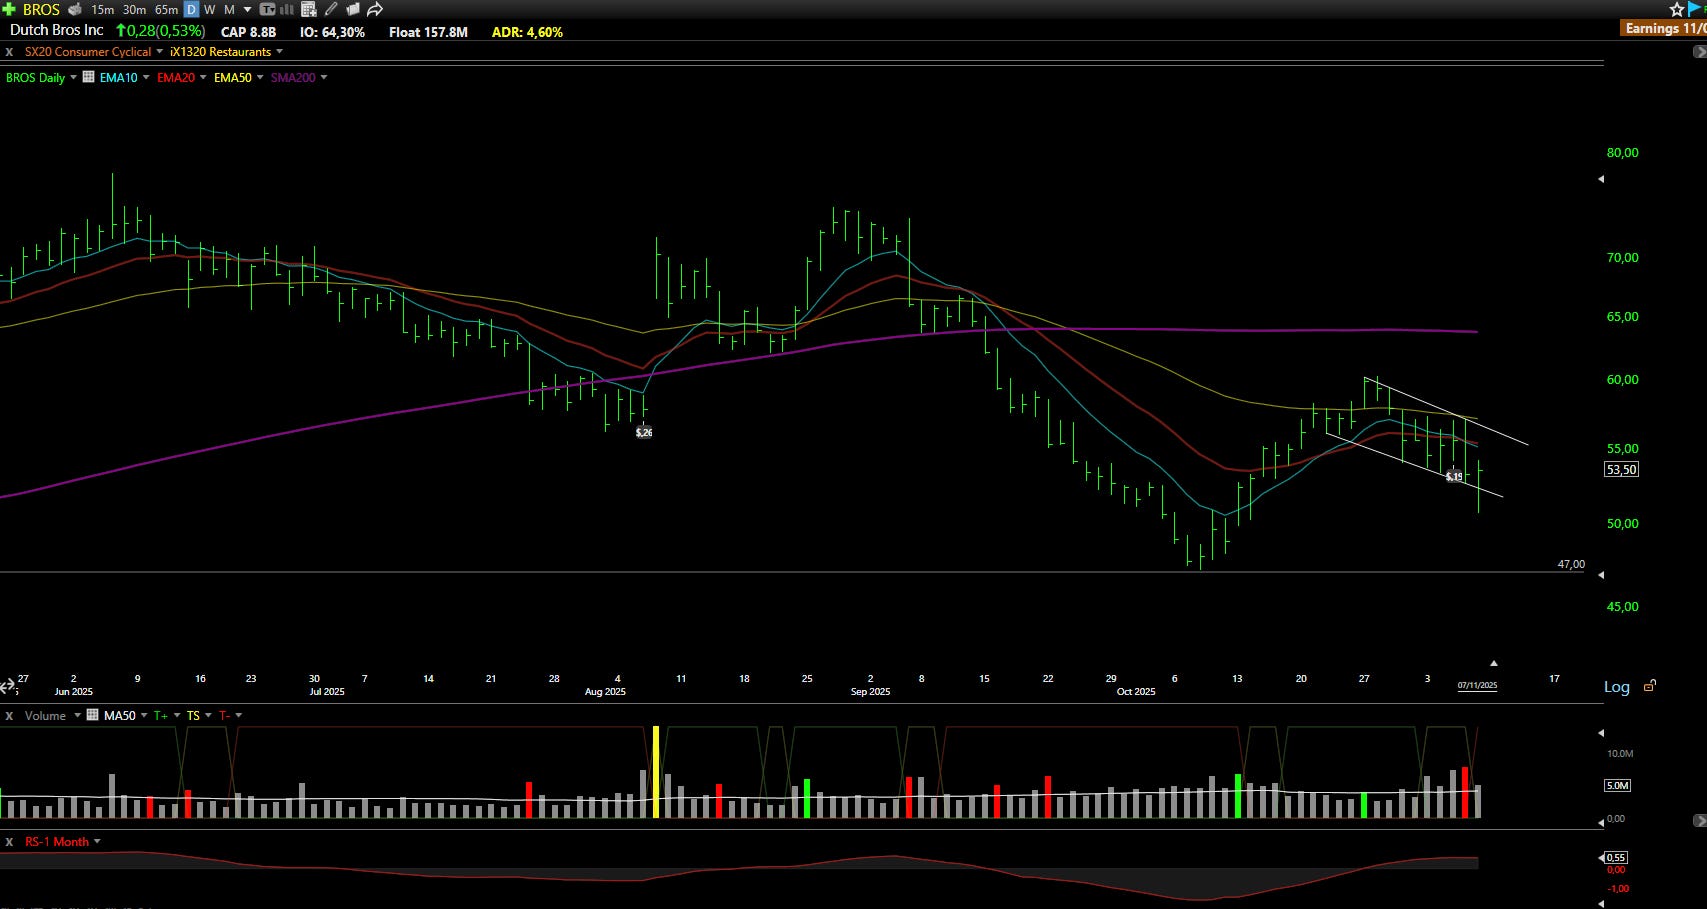Open the TS indicator dropdown arrow
Image resolution: width=1707 pixels, height=909 pixels.
click(208, 715)
